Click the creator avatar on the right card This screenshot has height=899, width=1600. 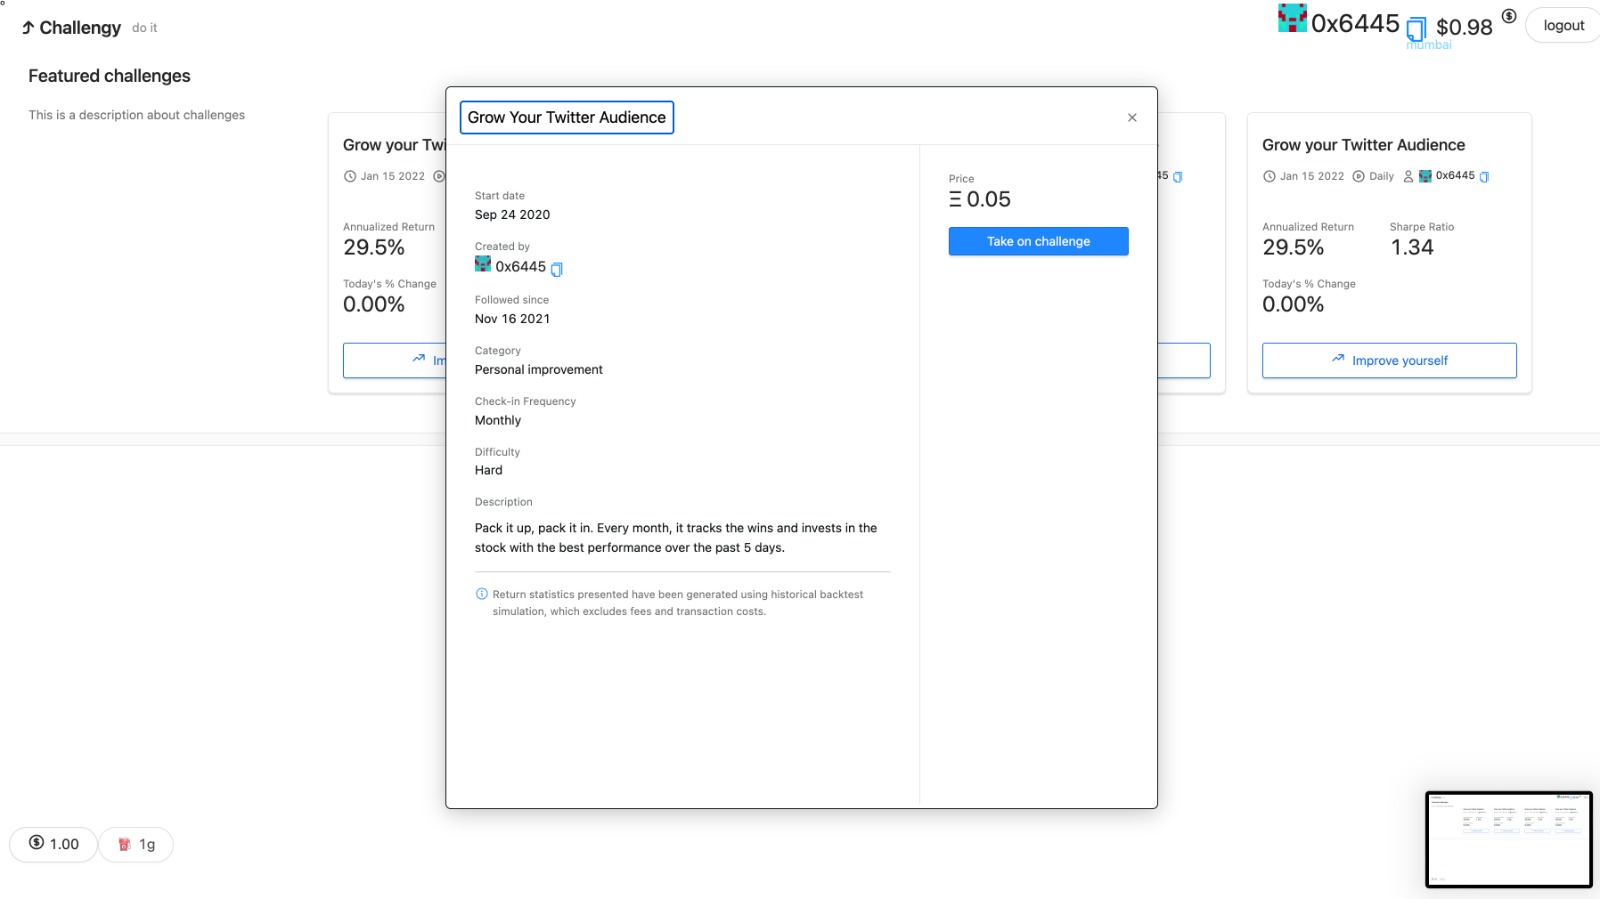coord(1425,176)
